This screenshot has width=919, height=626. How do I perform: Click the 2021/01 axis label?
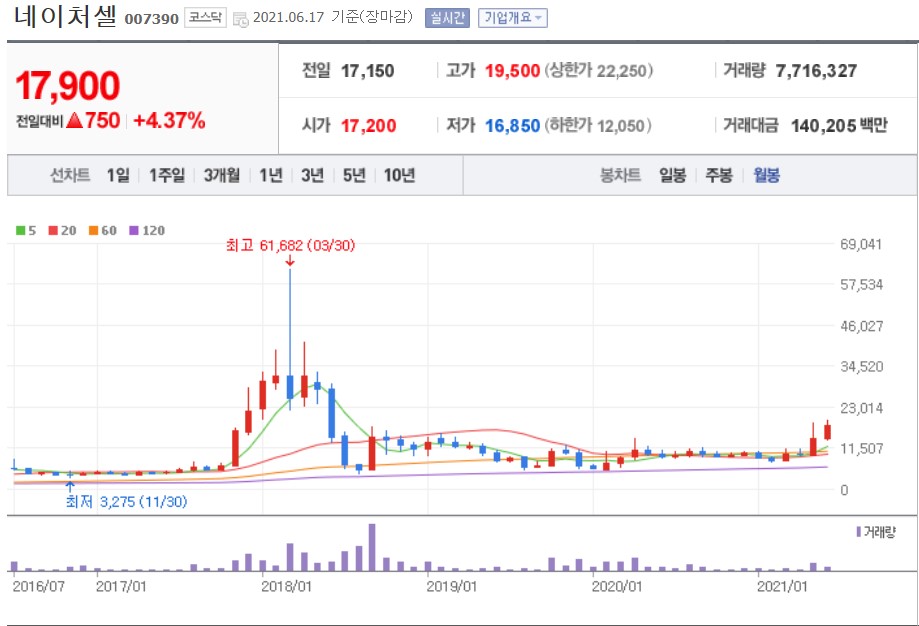782,586
